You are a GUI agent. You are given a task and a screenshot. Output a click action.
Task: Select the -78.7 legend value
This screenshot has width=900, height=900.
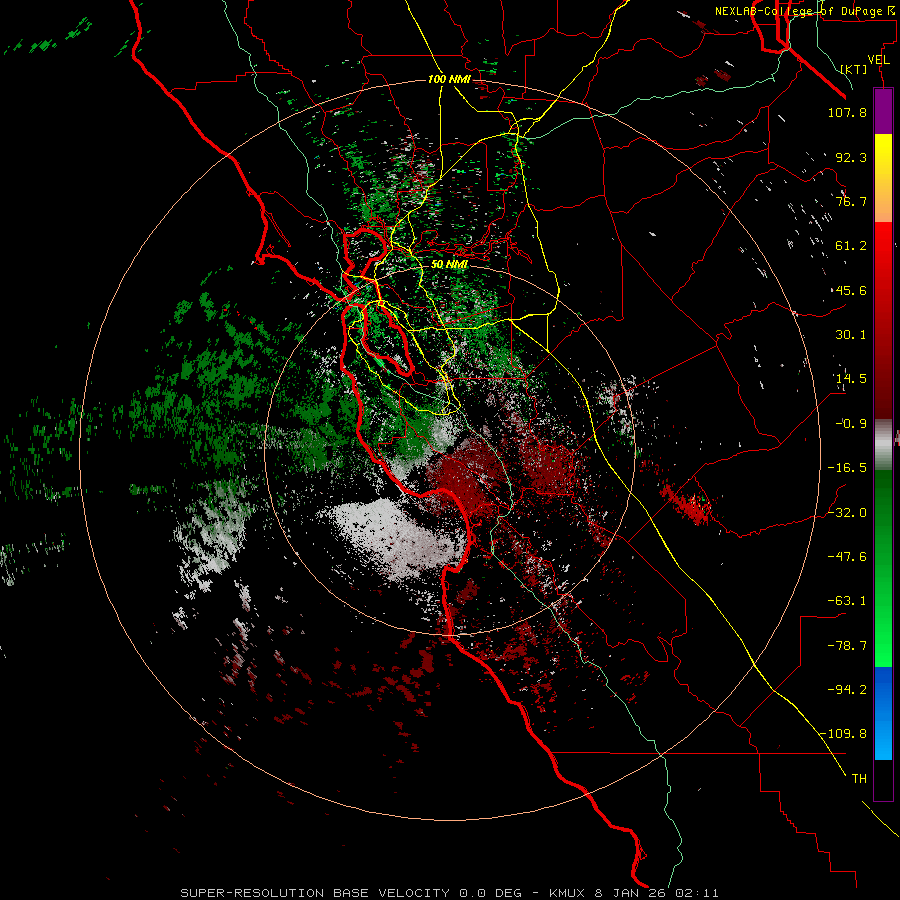[x=847, y=646]
